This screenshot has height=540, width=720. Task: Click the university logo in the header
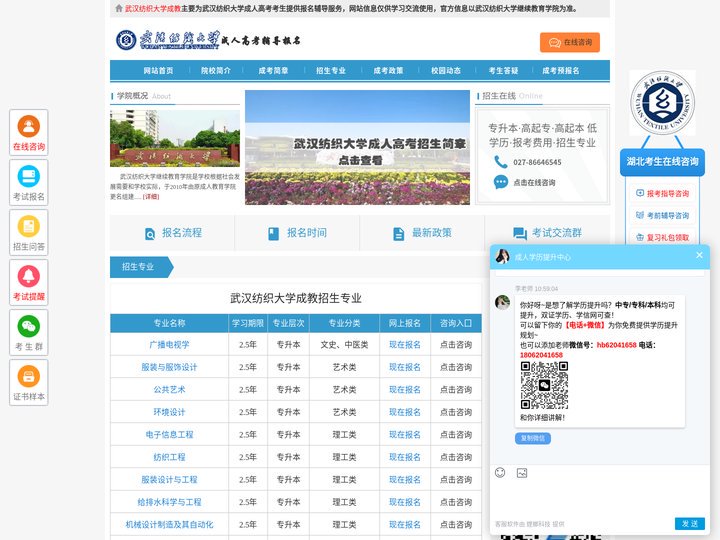126,40
